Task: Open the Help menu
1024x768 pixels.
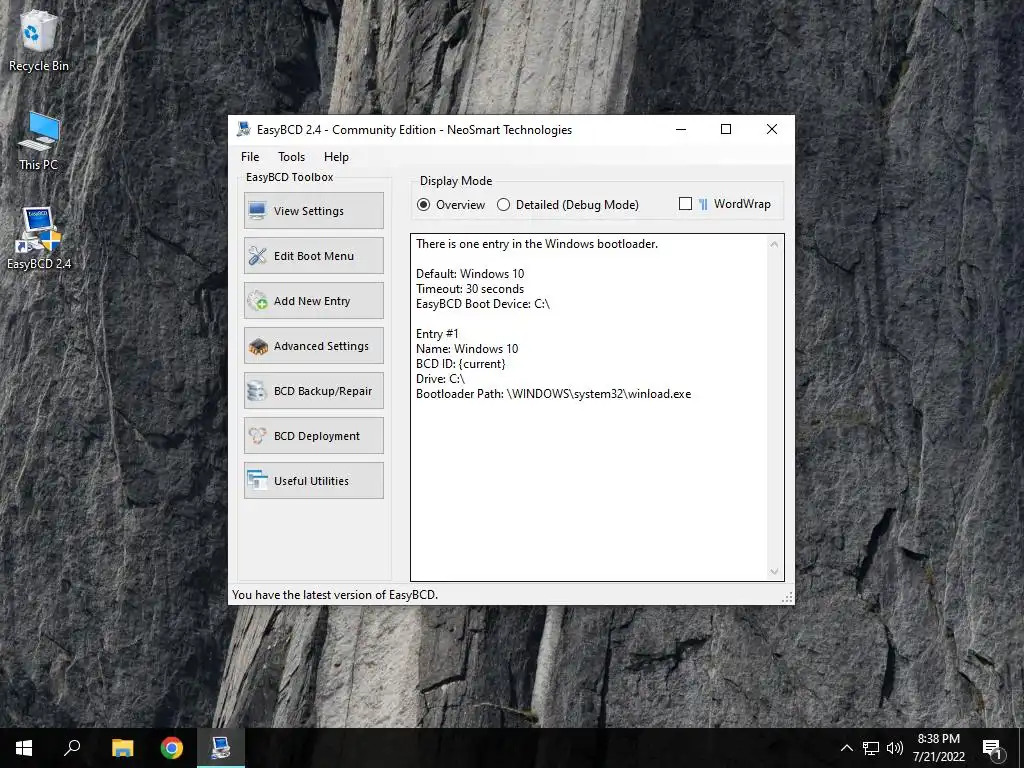Action: click(x=336, y=157)
